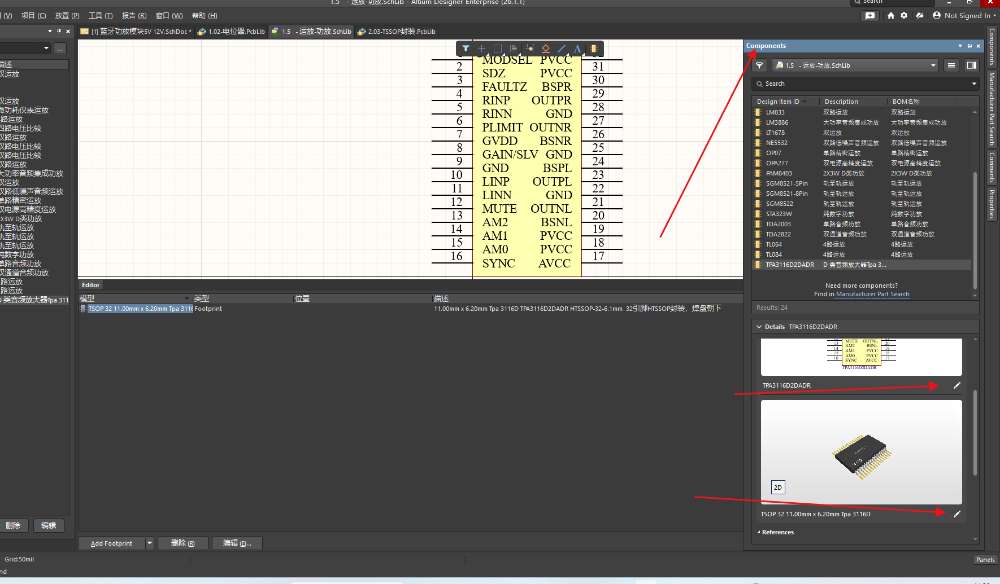Click the Search field in Components panel

866,84
